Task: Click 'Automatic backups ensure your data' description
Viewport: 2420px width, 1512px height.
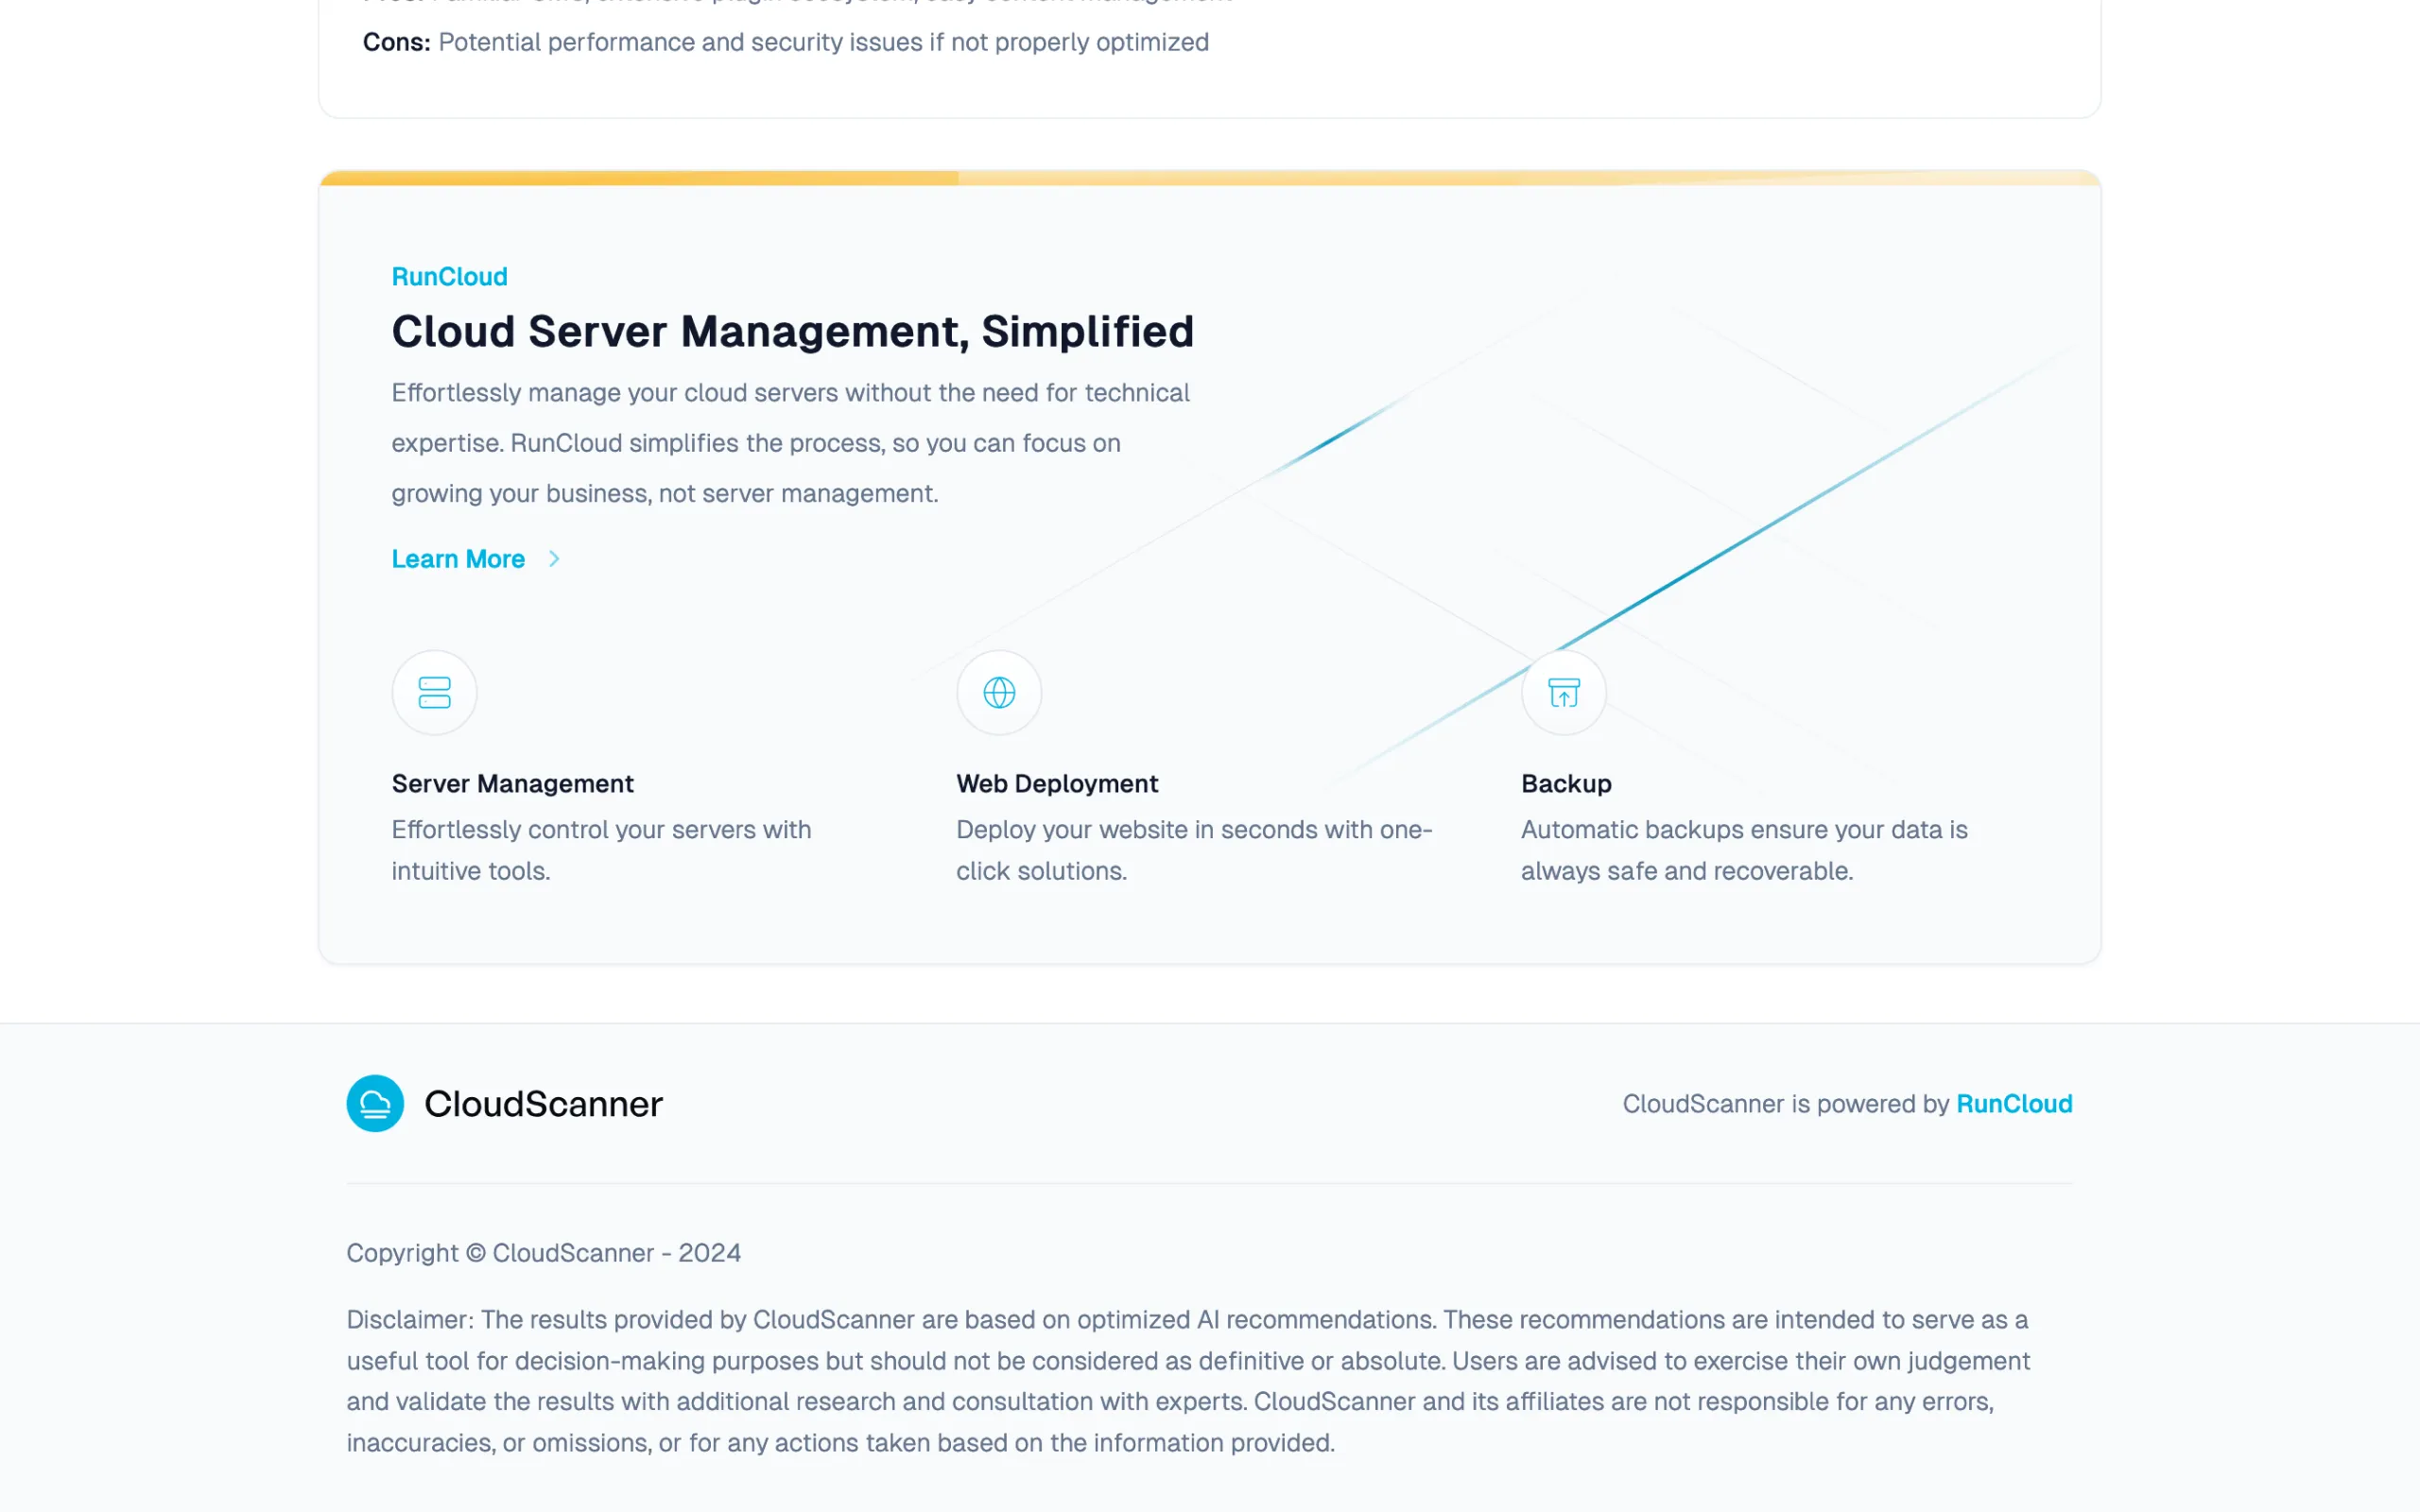Action: coord(1745,850)
